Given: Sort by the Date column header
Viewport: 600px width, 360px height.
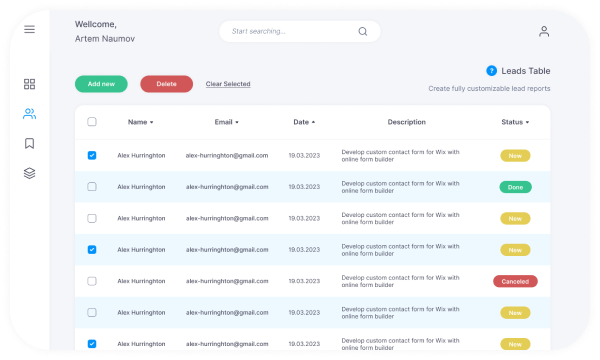Looking at the screenshot, I should [304, 122].
